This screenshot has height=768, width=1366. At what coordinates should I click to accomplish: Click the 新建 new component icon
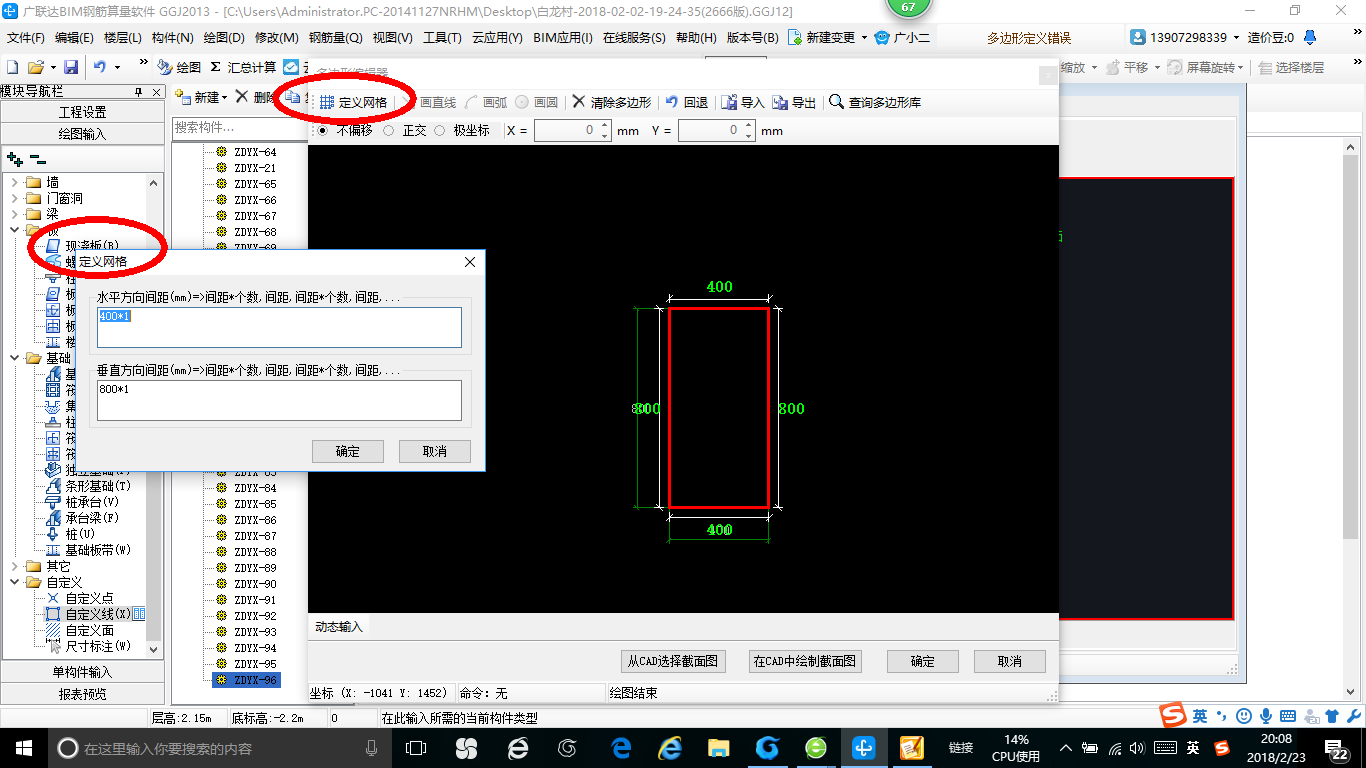(x=183, y=97)
